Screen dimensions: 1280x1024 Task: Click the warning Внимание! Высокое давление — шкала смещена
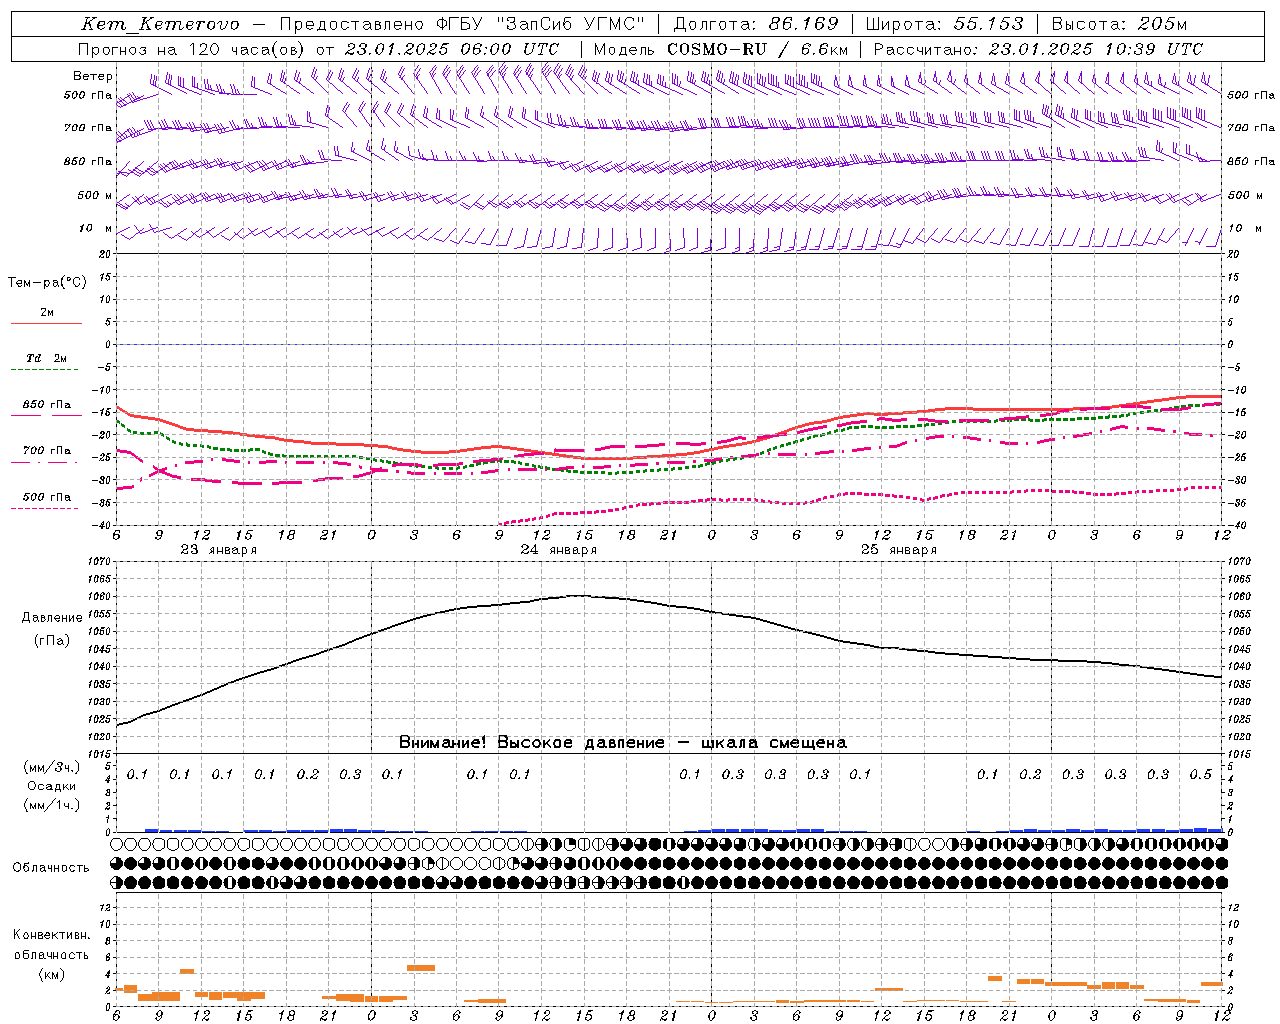[622, 743]
